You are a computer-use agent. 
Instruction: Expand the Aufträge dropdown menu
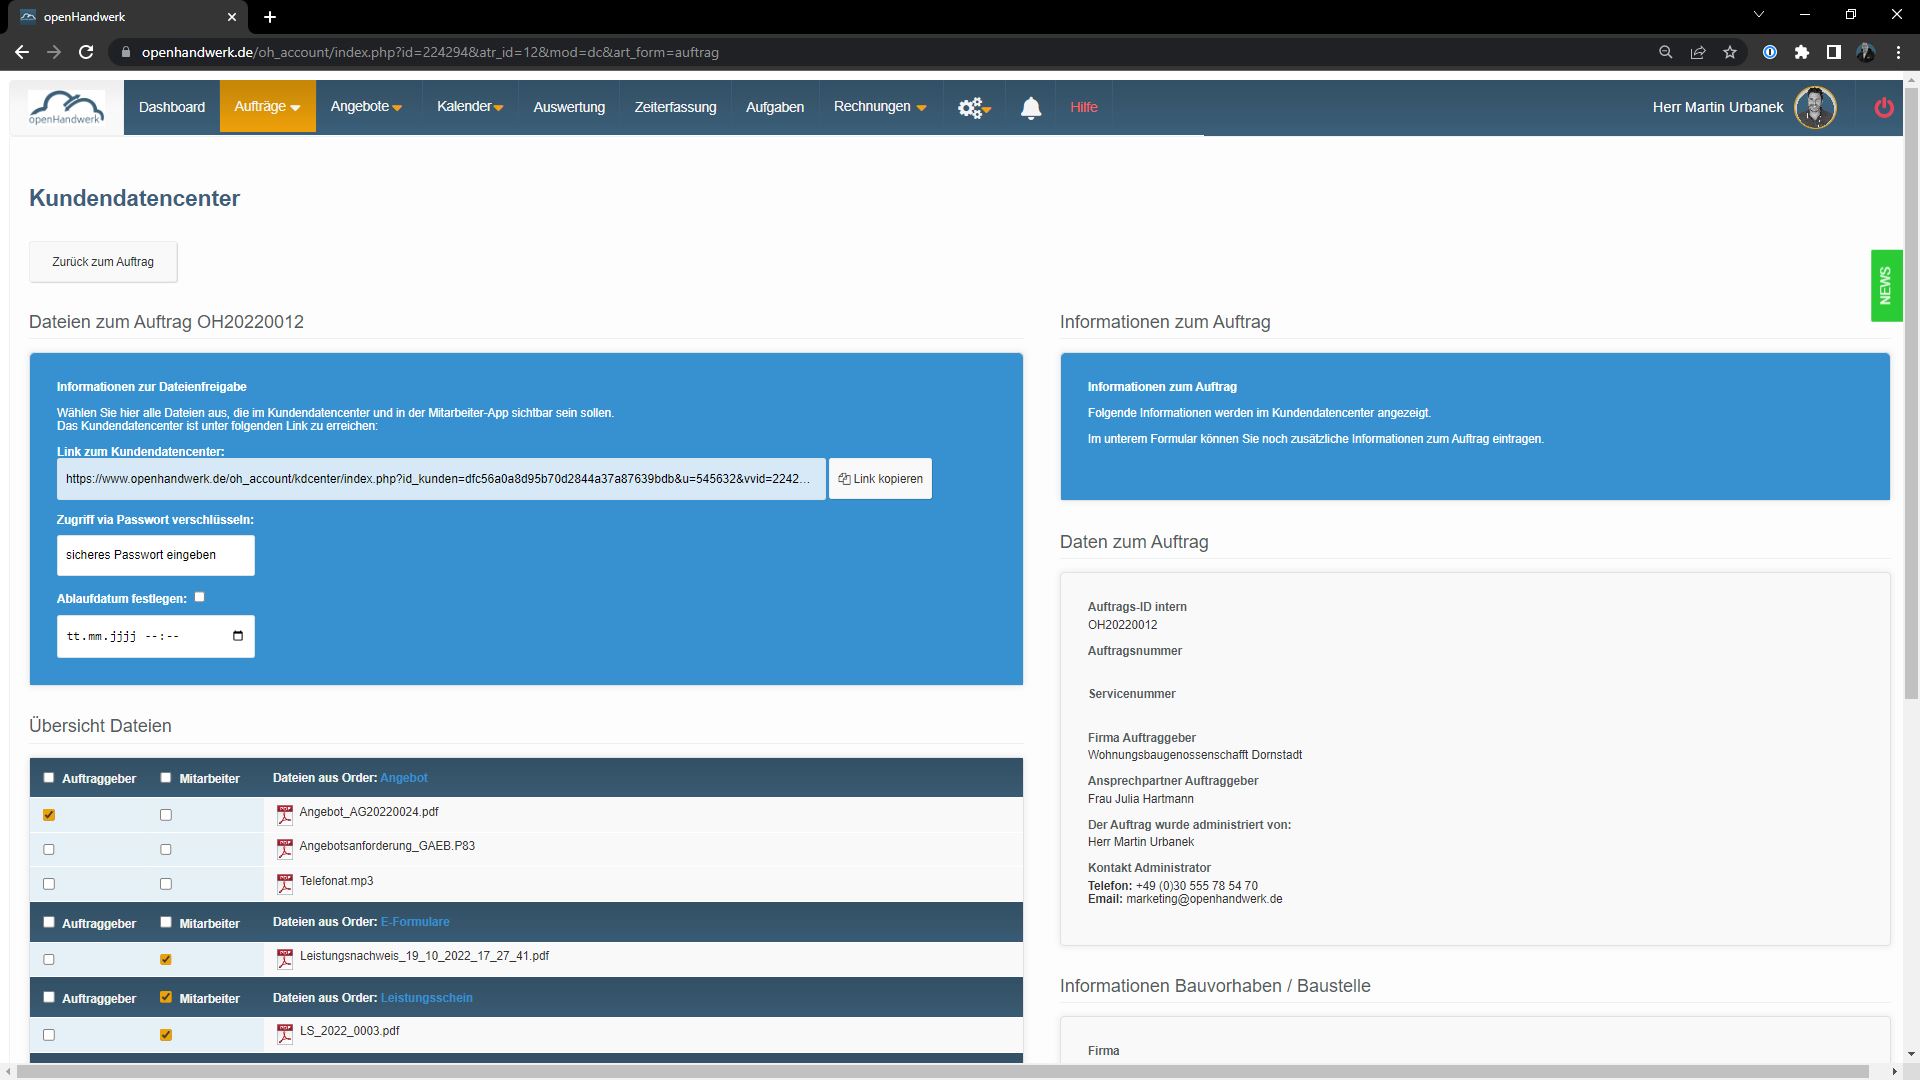click(267, 107)
